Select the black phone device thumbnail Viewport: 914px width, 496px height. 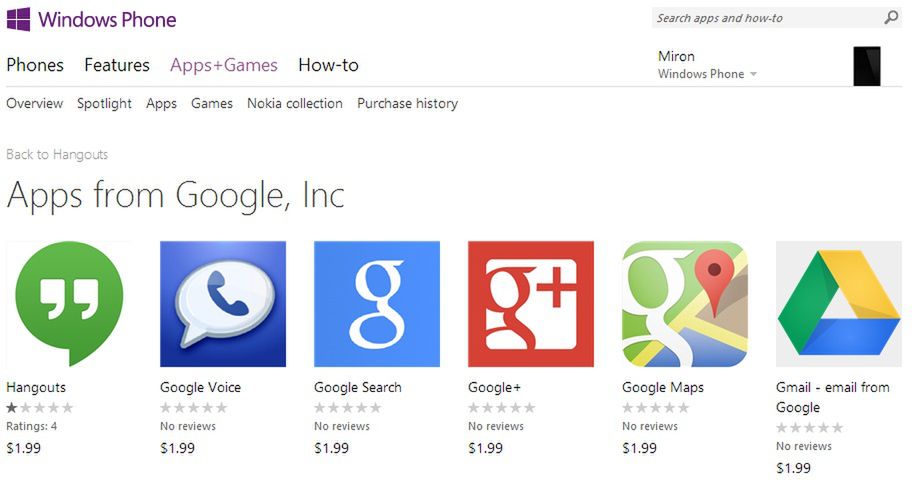pyautogui.click(x=867, y=66)
